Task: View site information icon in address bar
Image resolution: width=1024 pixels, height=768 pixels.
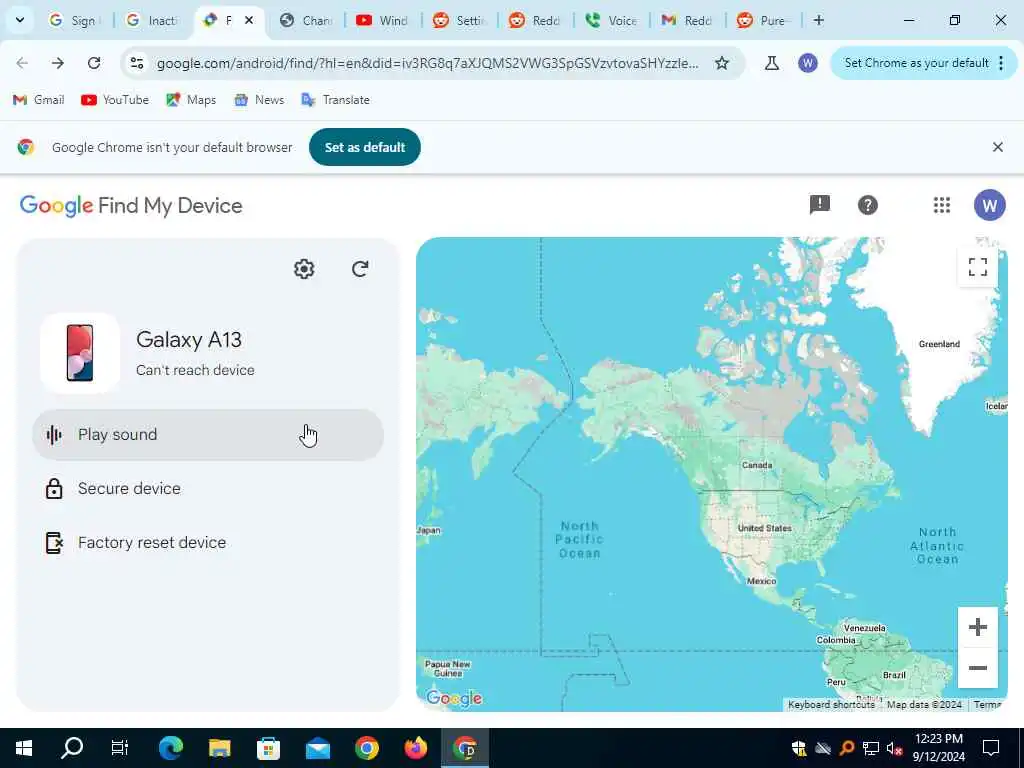Action: coord(136,63)
